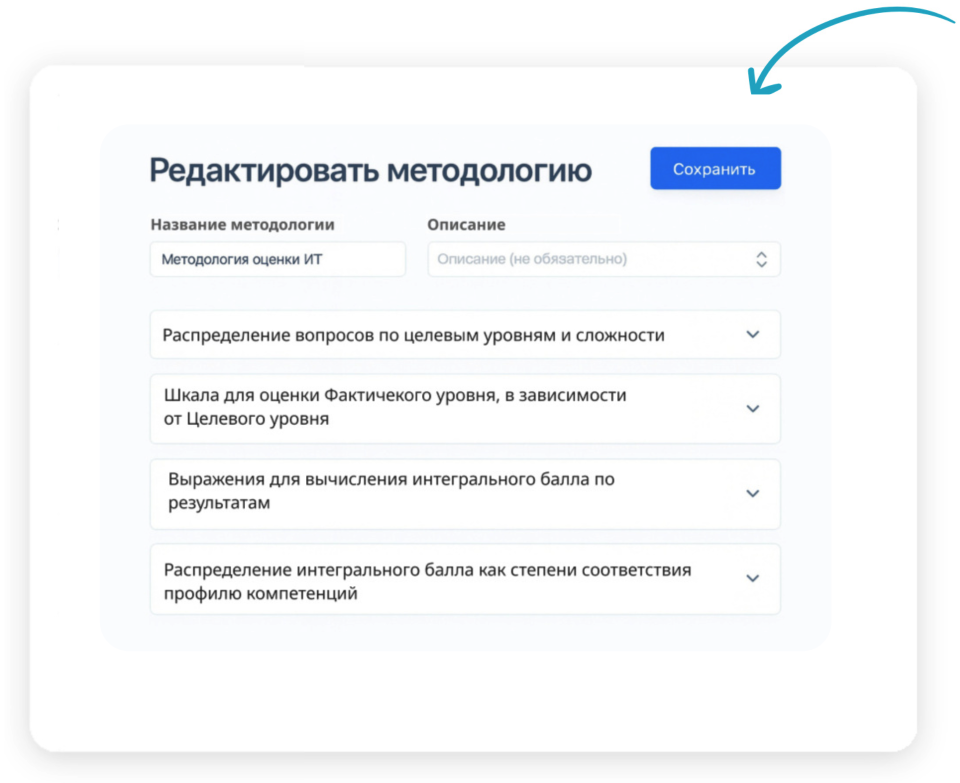Expand chevron for Распределение интегрального балла section

click(752, 579)
